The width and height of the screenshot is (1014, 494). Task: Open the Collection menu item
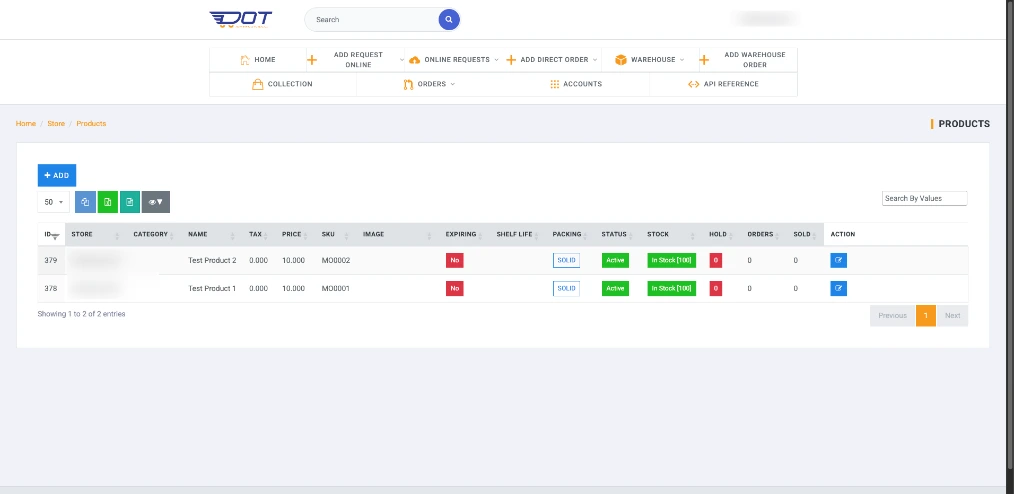click(283, 84)
